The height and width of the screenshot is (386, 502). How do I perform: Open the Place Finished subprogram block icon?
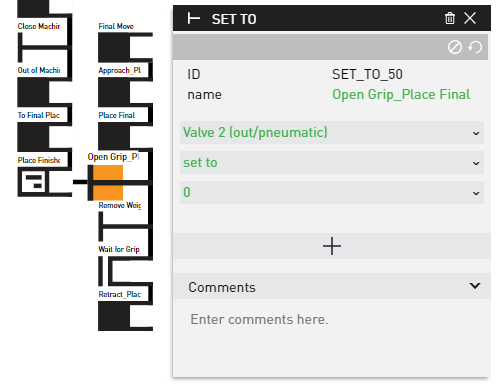pyautogui.click(x=33, y=182)
